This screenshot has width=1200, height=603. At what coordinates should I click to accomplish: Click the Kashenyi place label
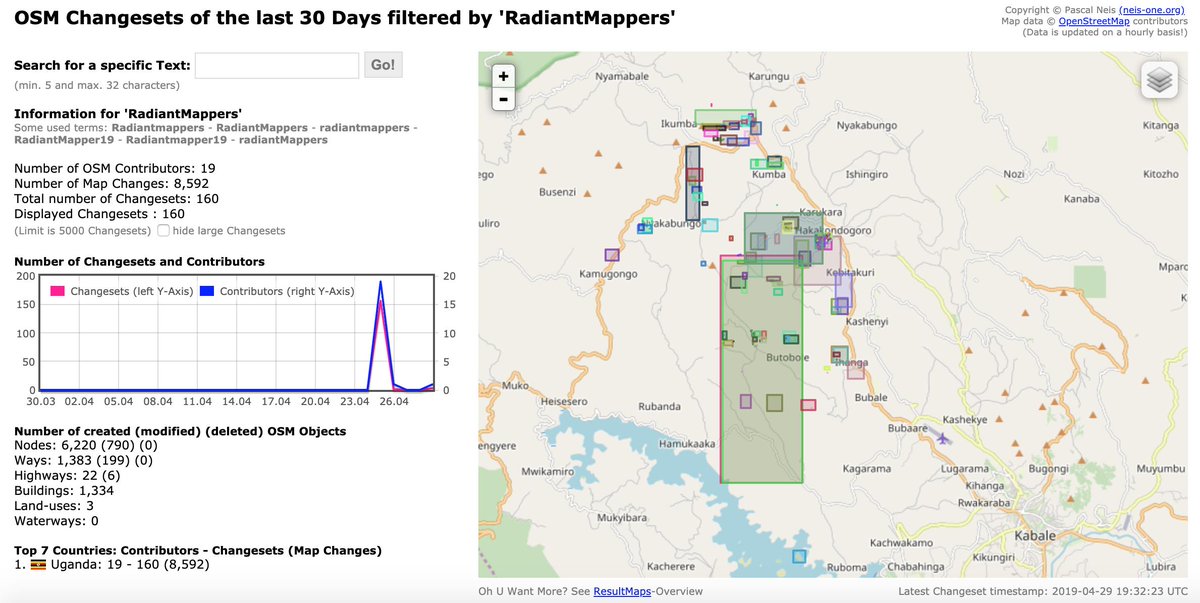pos(866,321)
